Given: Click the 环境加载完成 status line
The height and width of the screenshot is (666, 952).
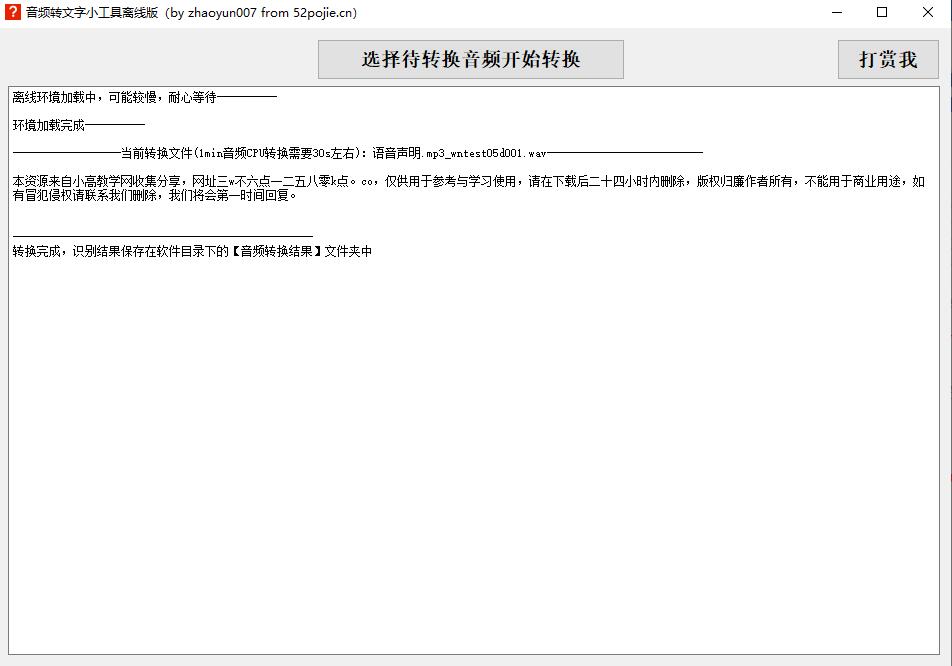Looking at the screenshot, I should pos(50,125).
